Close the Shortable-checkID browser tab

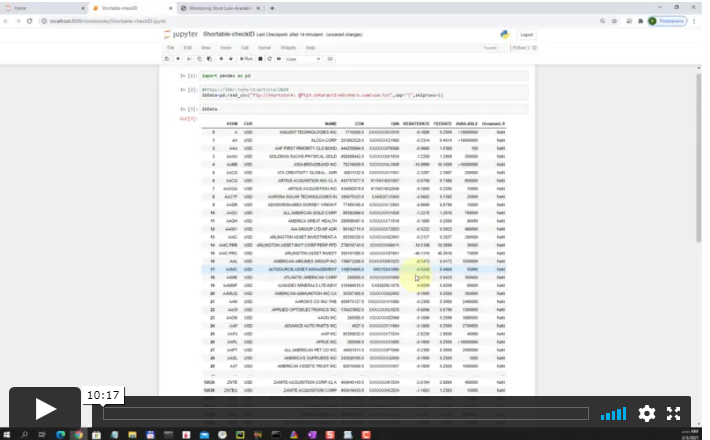pyautogui.click(x=170, y=8)
